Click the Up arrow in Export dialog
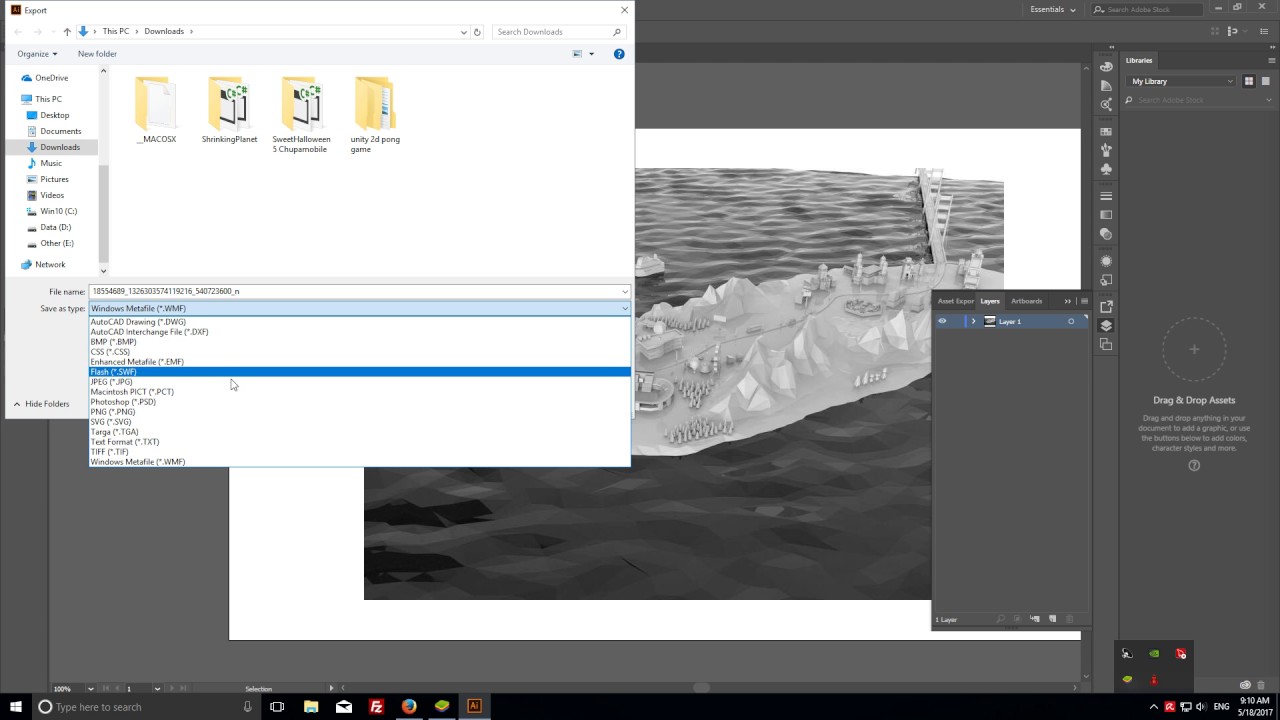 (67, 32)
